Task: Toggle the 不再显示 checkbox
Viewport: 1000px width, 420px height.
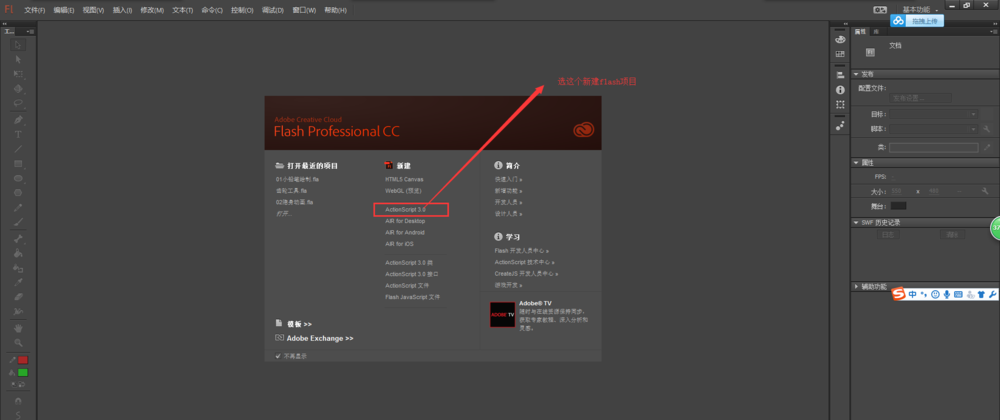Action: [x=278, y=356]
